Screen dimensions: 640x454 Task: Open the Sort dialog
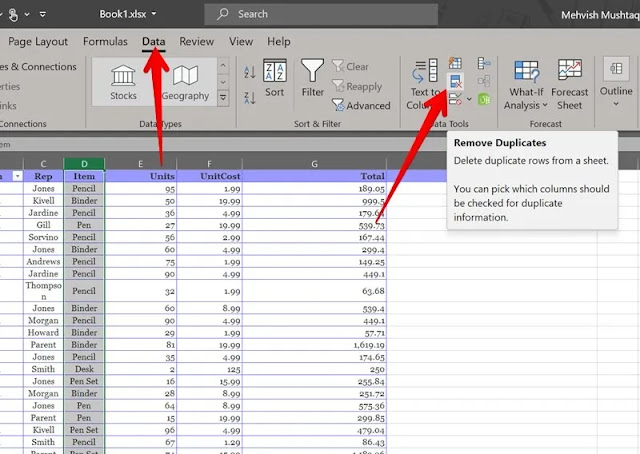tap(274, 78)
